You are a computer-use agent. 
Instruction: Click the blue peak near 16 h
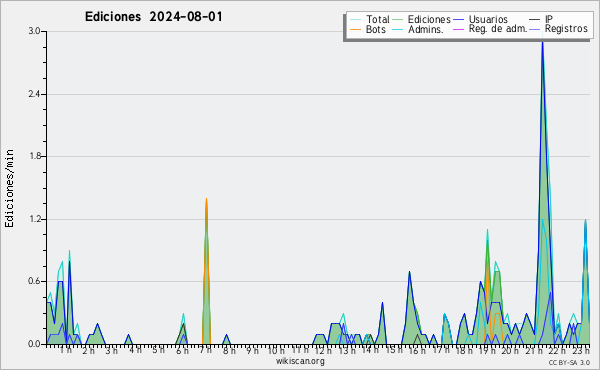point(409,272)
